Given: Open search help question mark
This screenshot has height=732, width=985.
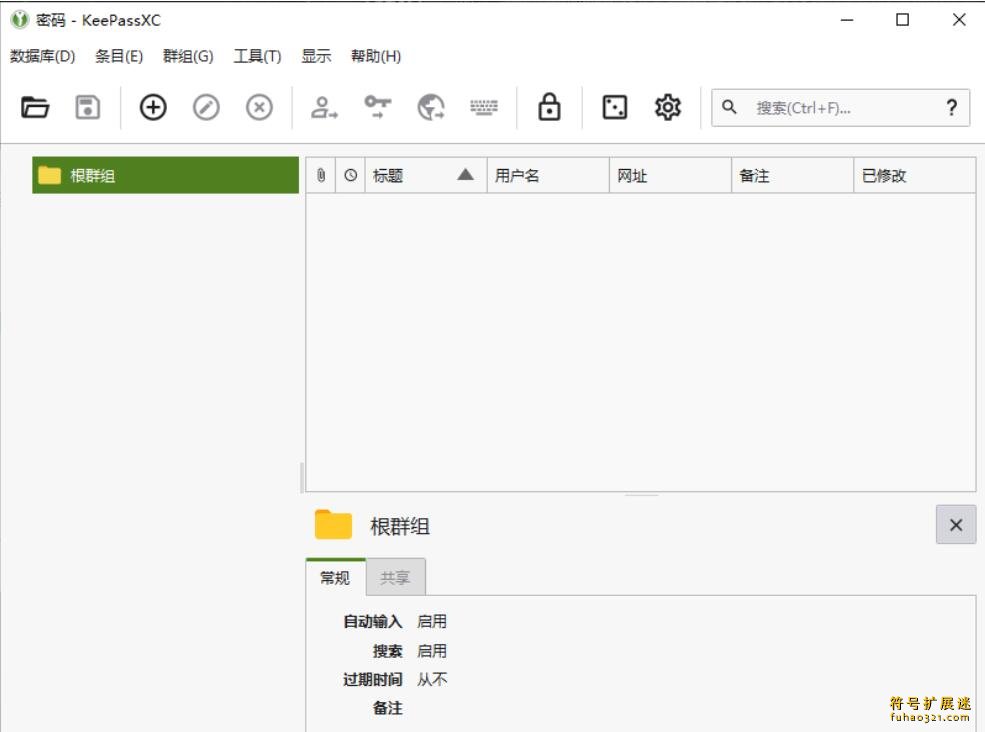Looking at the screenshot, I should pos(952,108).
